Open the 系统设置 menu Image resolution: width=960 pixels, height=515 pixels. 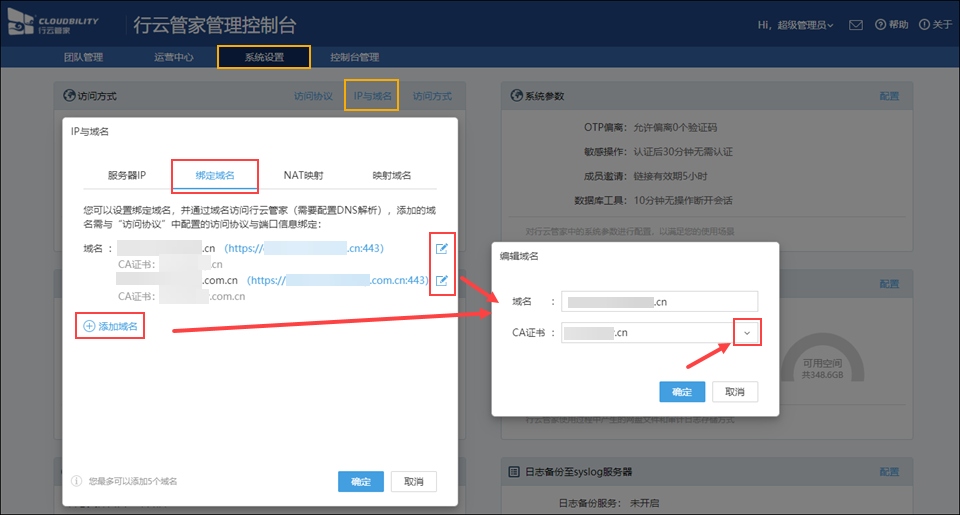pos(264,57)
